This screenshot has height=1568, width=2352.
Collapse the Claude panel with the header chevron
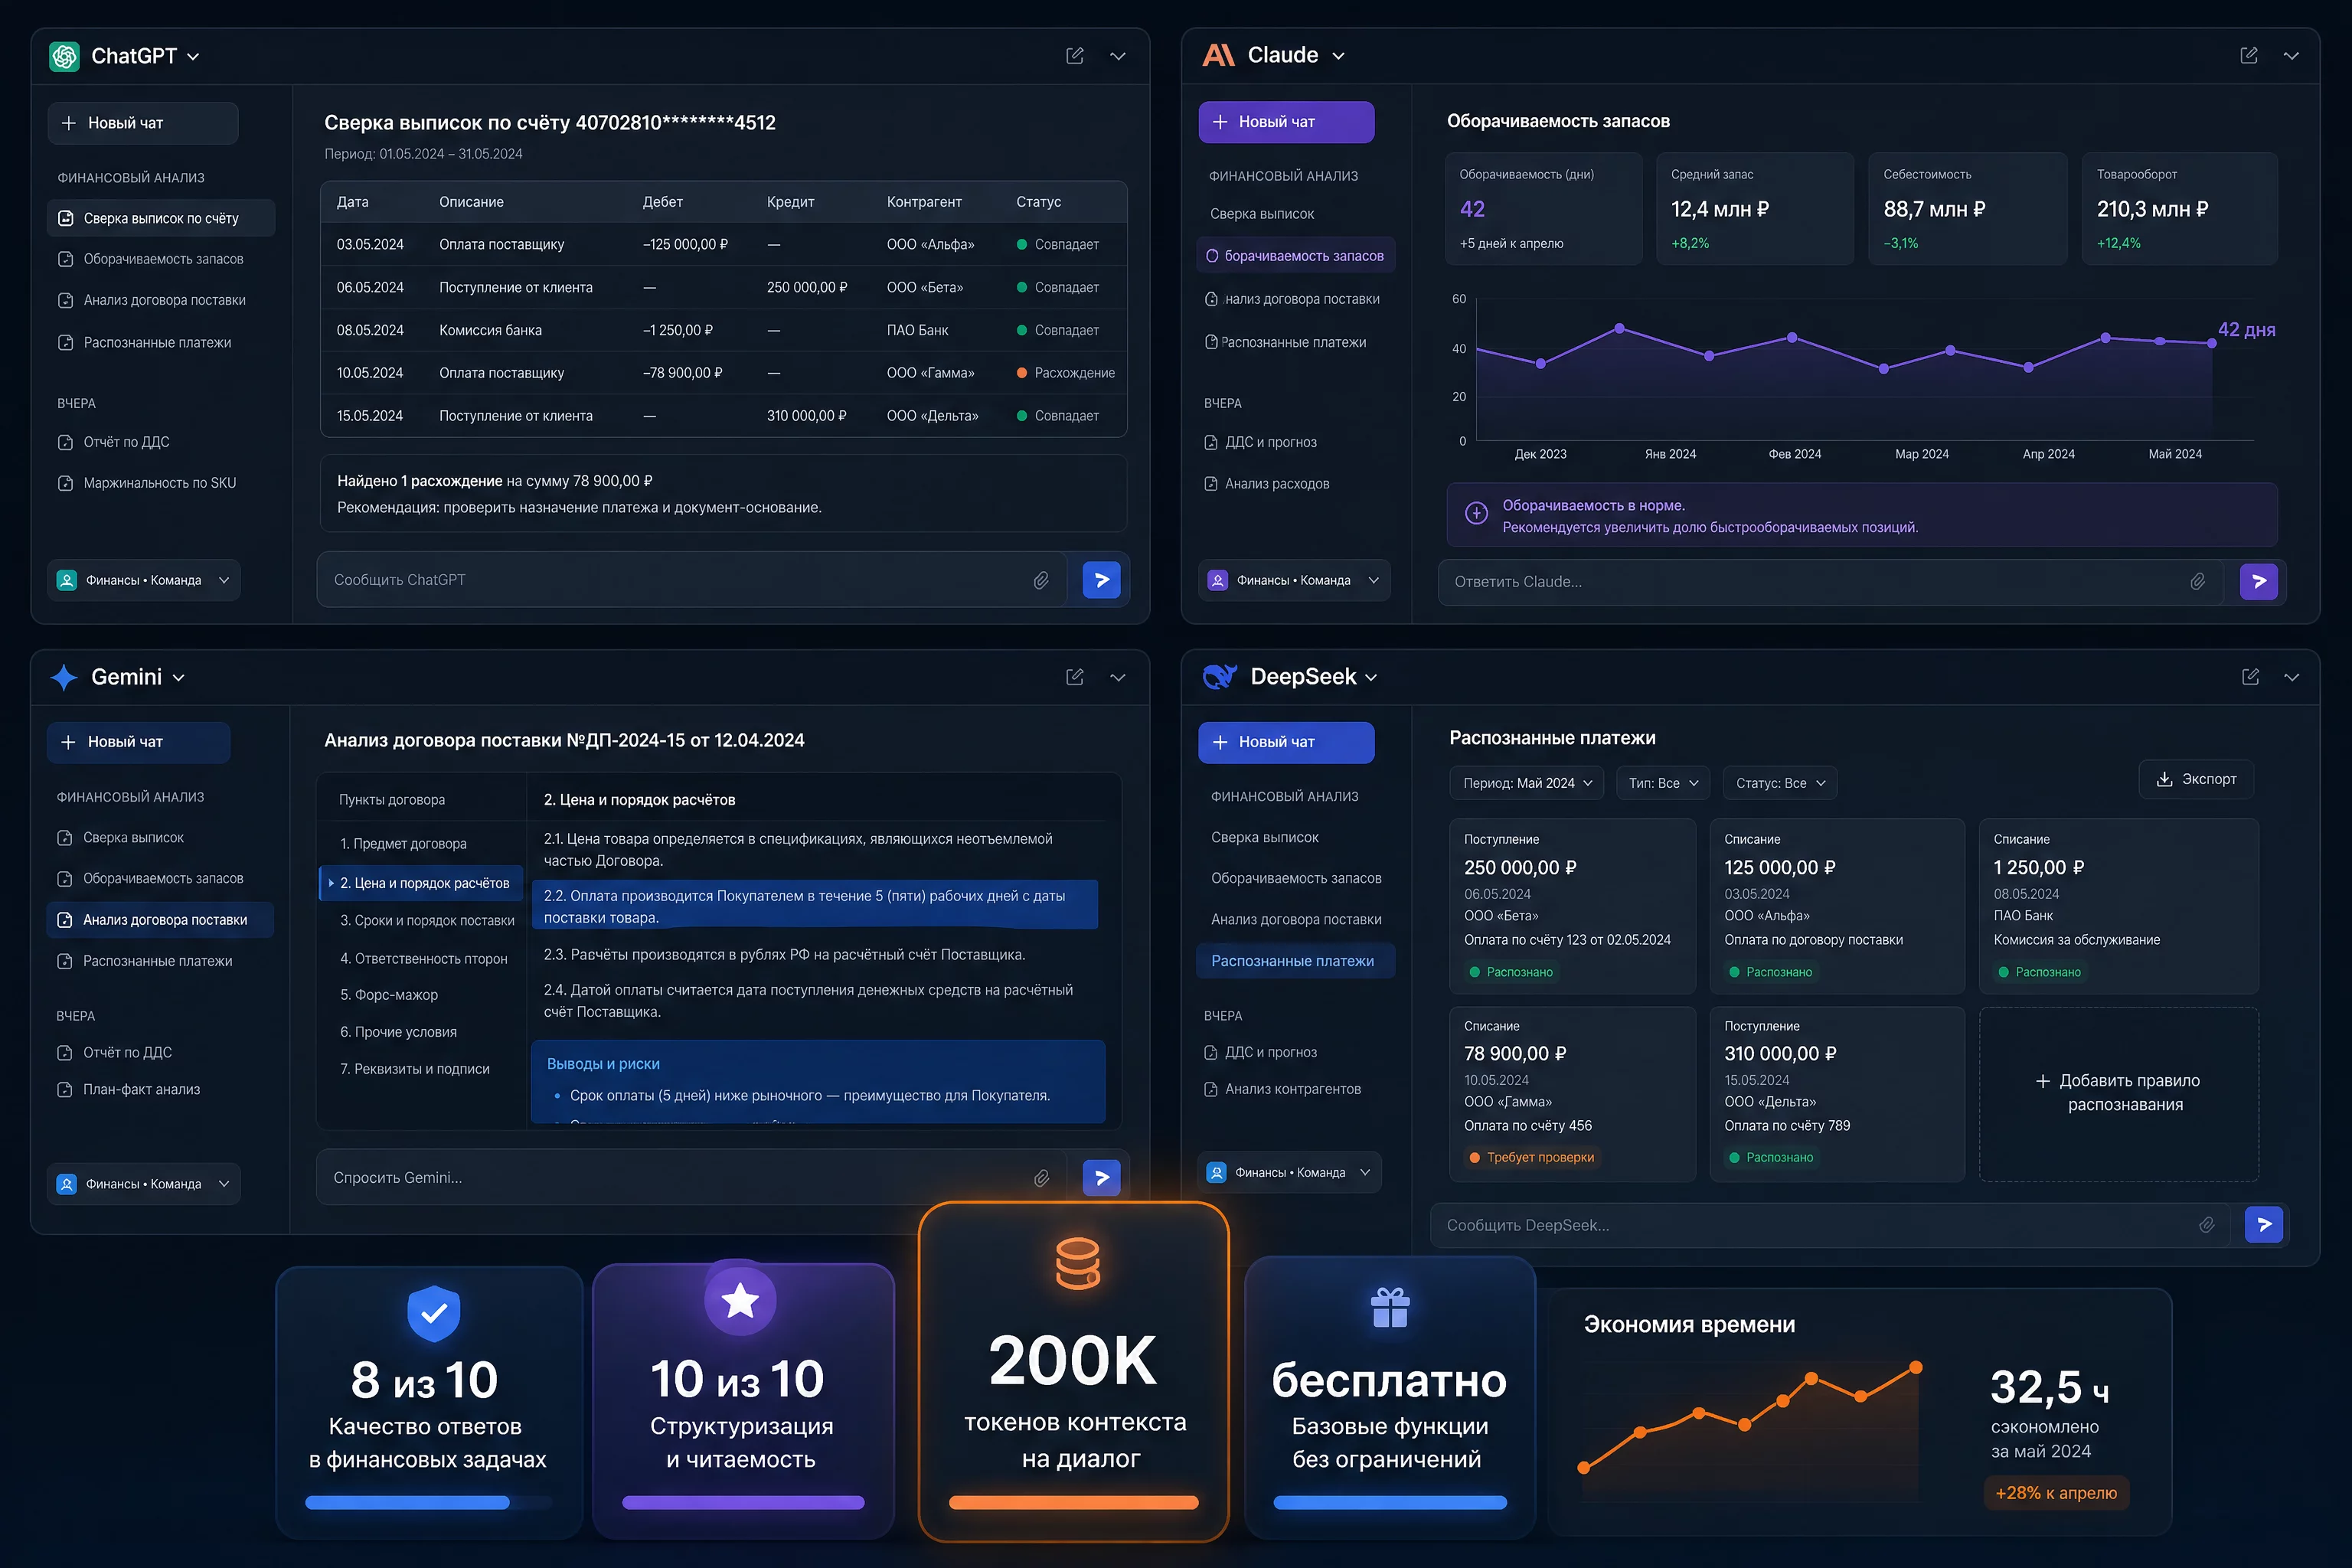pyautogui.click(x=2291, y=55)
